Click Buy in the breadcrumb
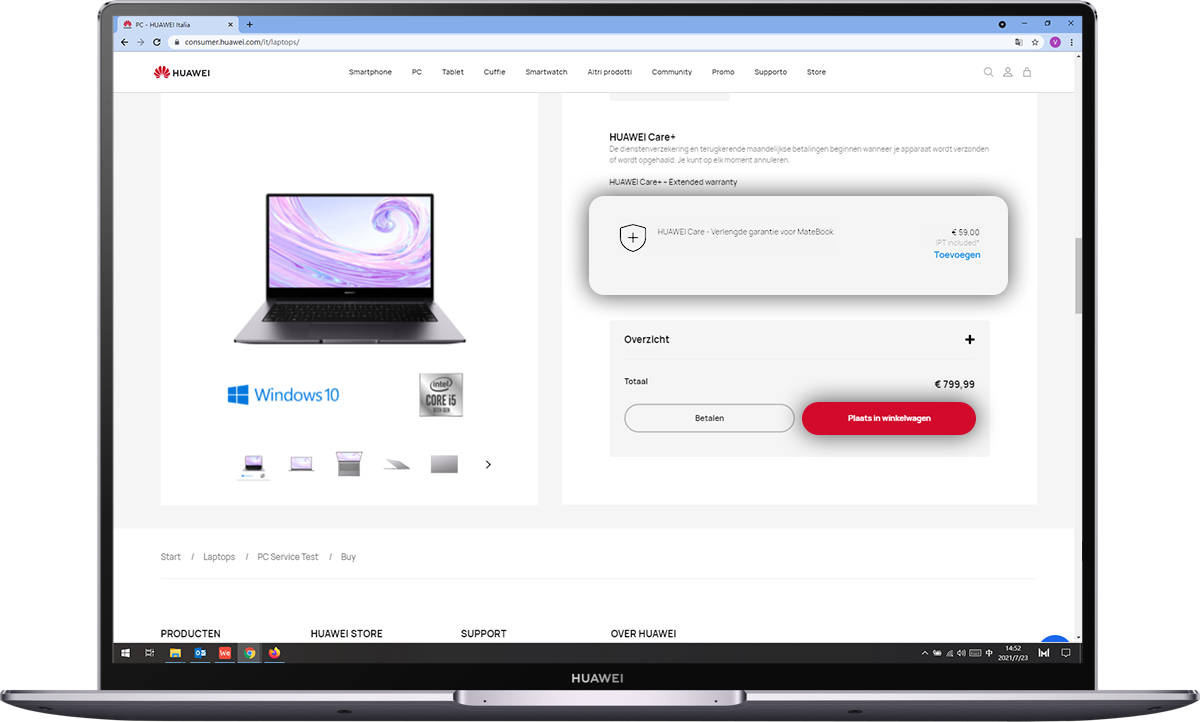This screenshot has height=722, width=1200. pyautogui.click(x=348, y=557)
